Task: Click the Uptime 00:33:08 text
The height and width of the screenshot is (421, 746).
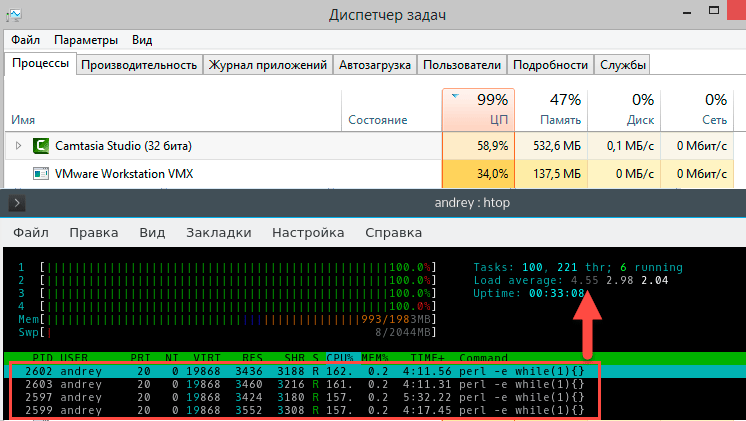Action: pyautogui.click(x=529, y=293)
